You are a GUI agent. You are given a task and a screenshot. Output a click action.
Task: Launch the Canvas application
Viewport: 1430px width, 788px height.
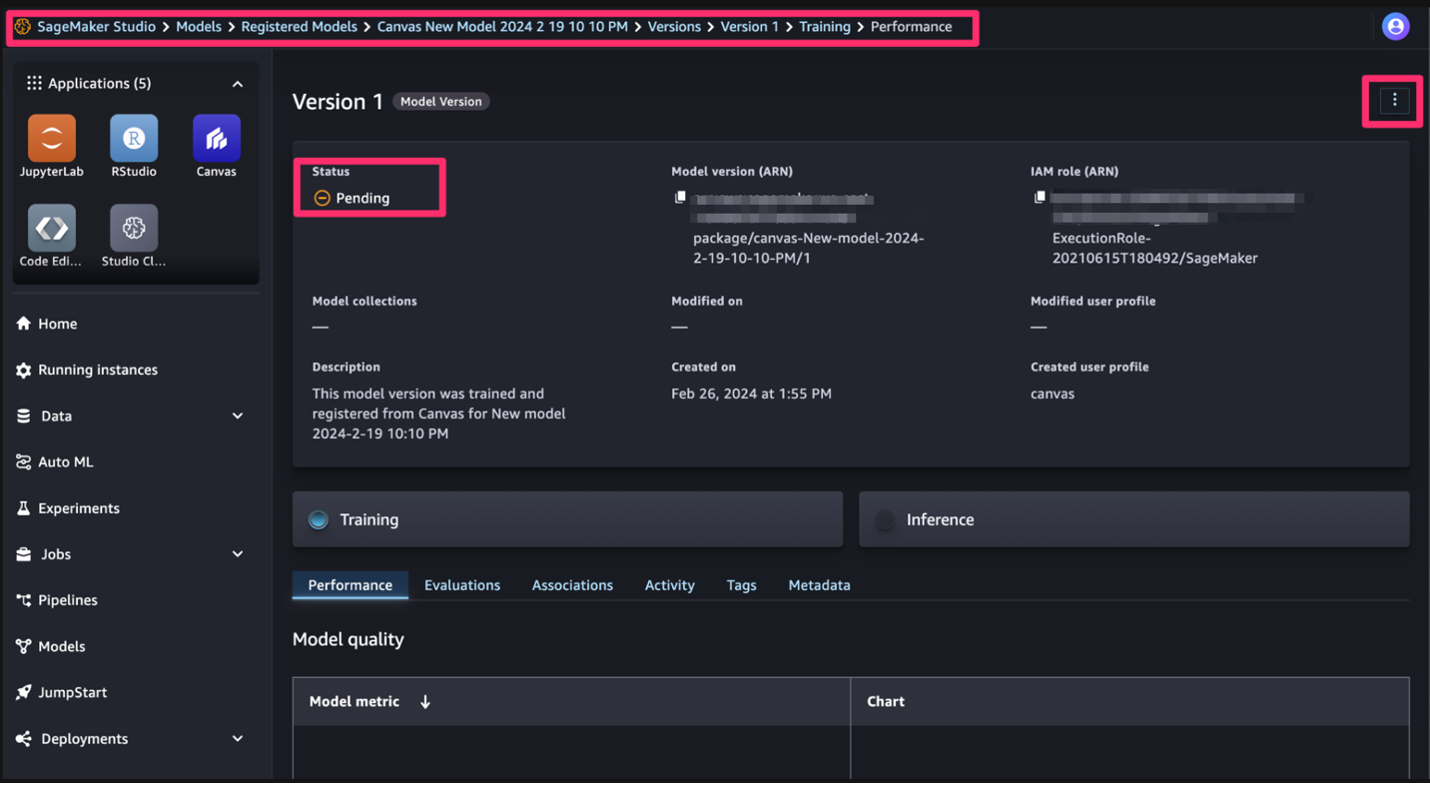[x=216, y=138]
